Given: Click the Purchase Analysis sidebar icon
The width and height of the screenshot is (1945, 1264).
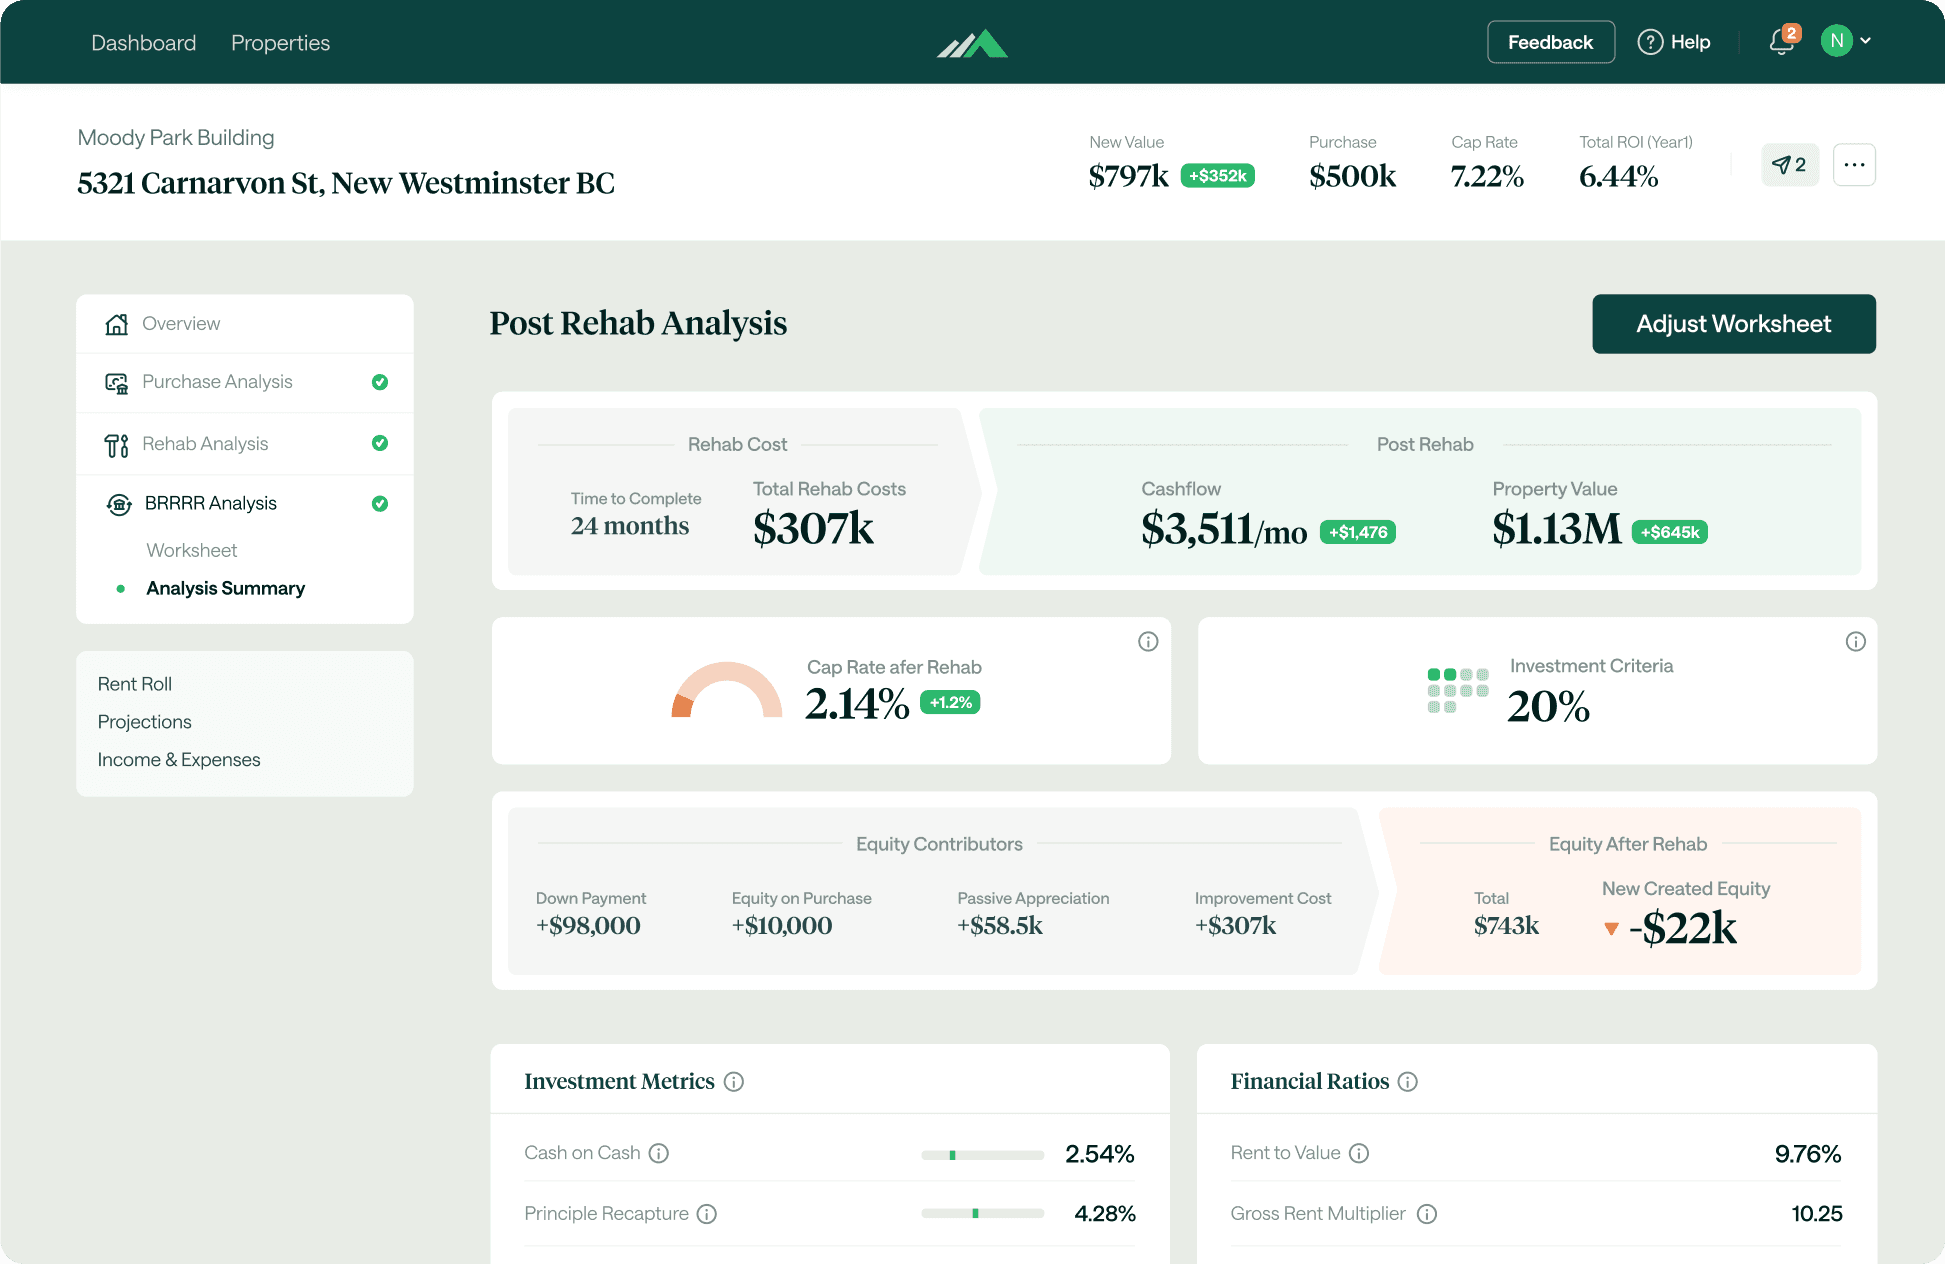Looking at the screenshot, I should pyautogui.click(x=117, y=383).
